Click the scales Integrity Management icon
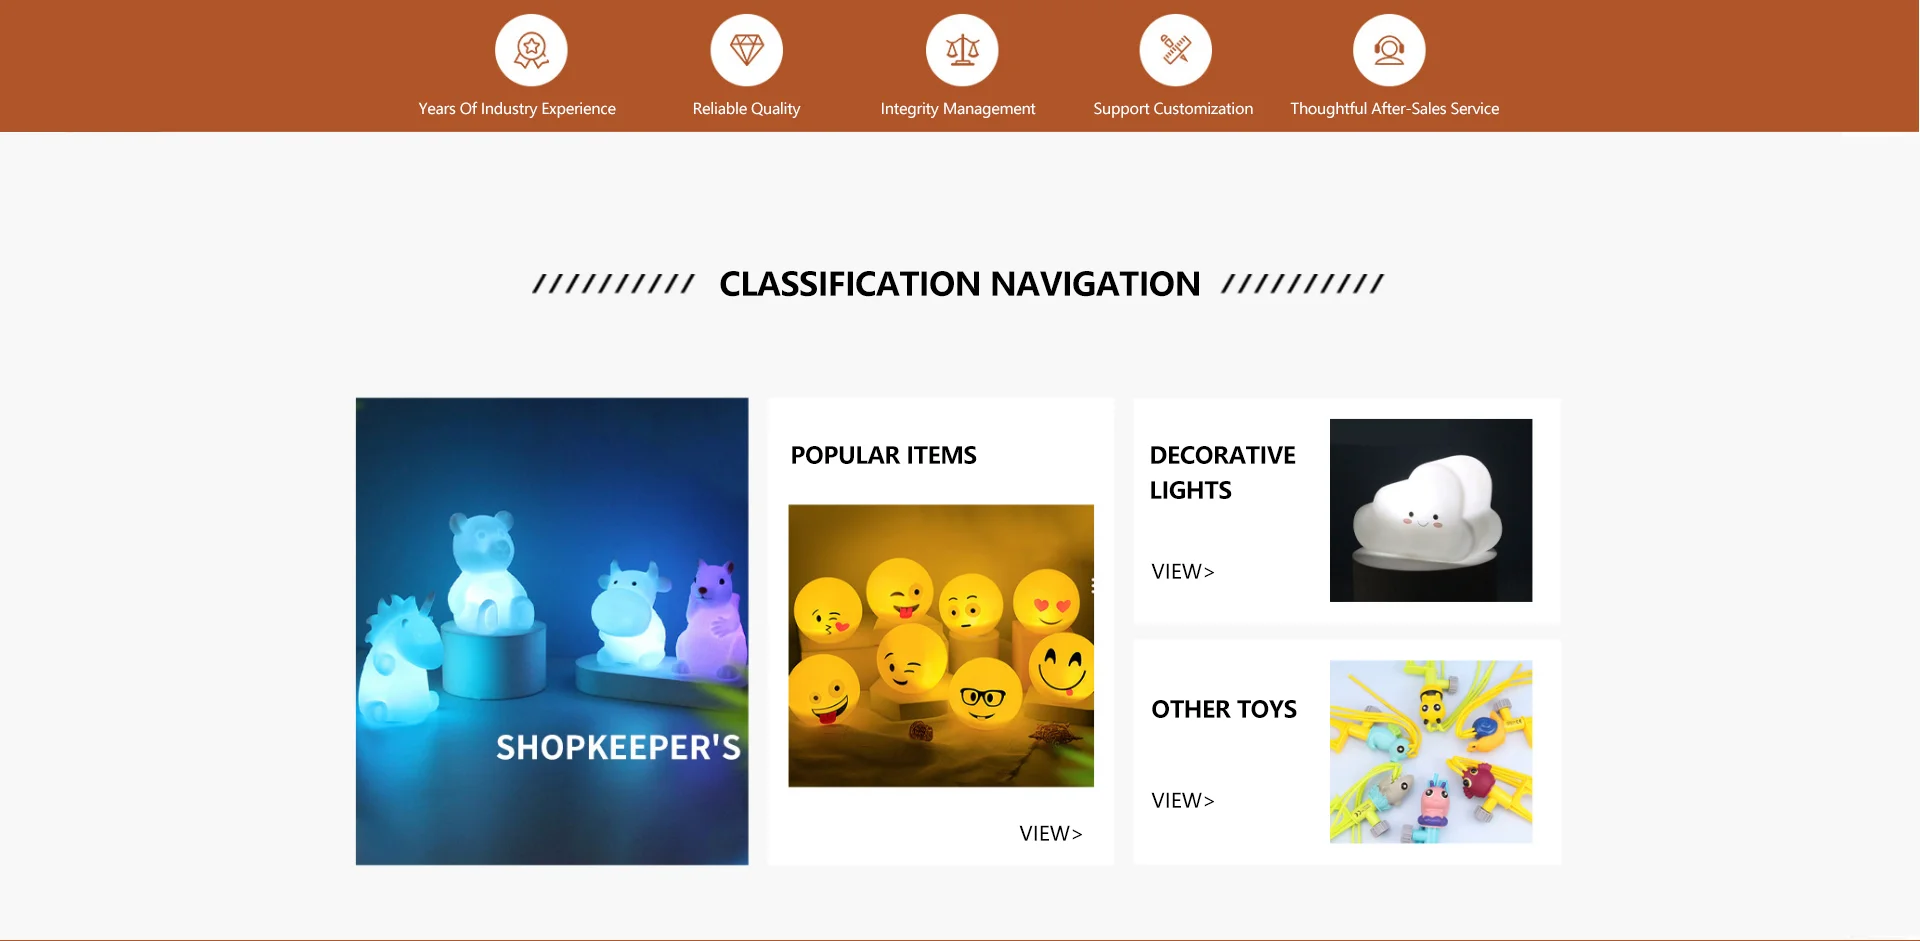 click(962, 50)
